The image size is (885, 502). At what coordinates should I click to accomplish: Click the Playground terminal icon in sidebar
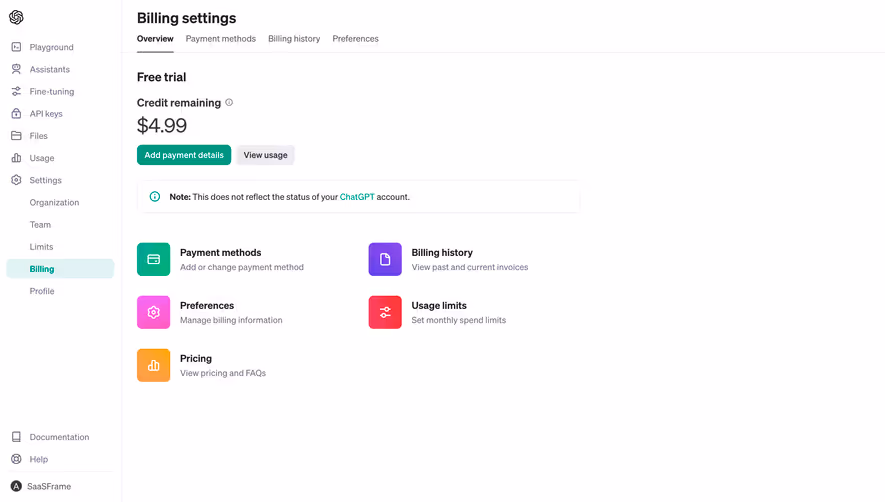(16, 47)
